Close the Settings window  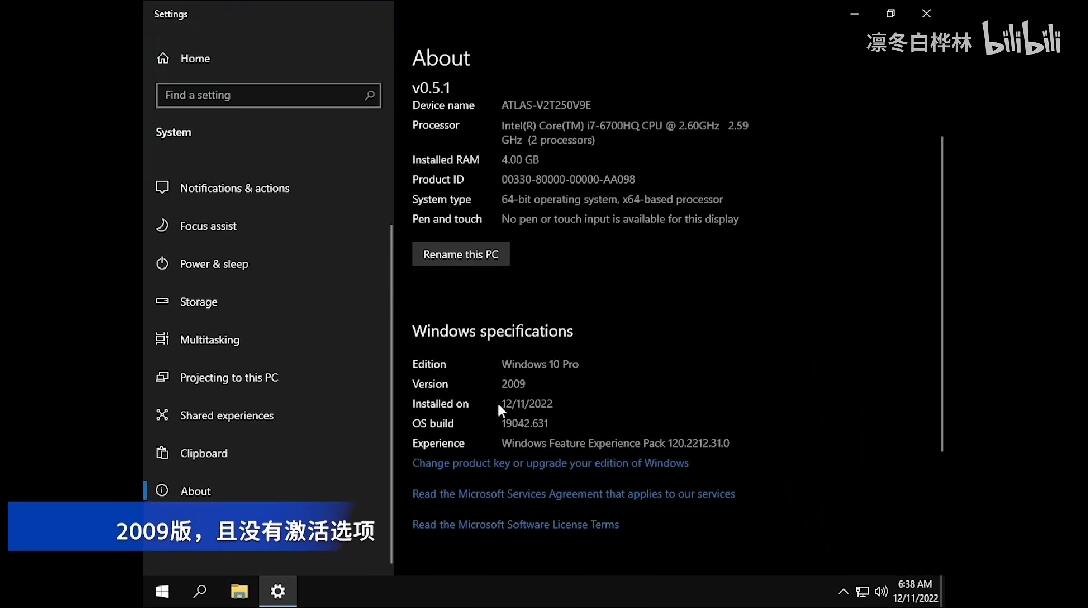tap(926, 13)
